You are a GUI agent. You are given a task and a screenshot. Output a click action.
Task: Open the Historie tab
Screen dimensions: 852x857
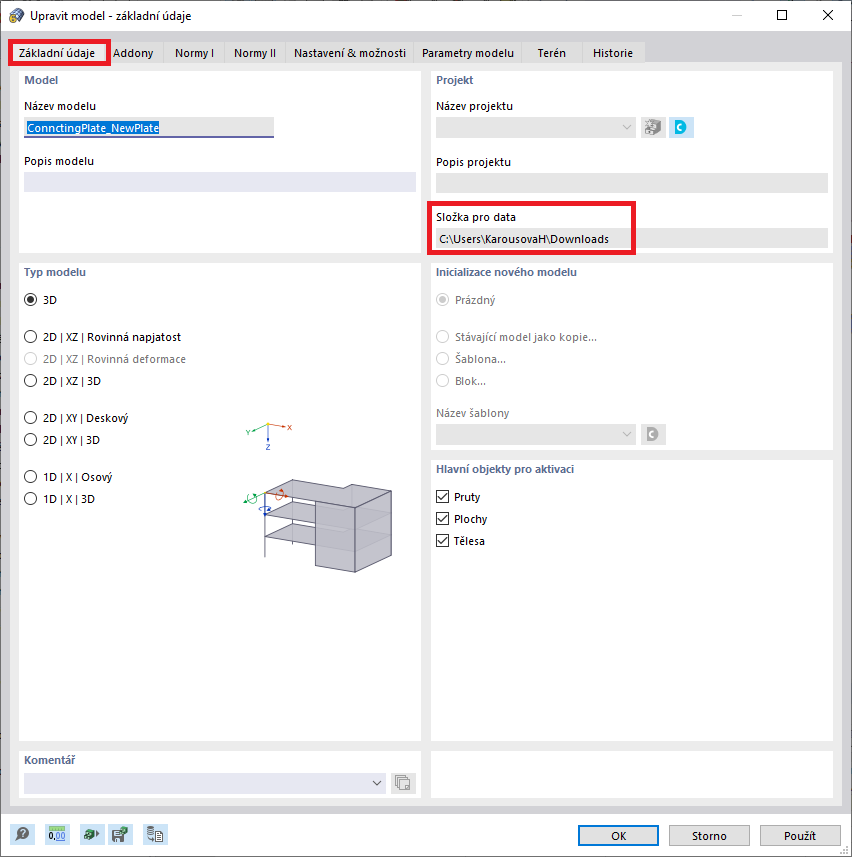(613, 53)
